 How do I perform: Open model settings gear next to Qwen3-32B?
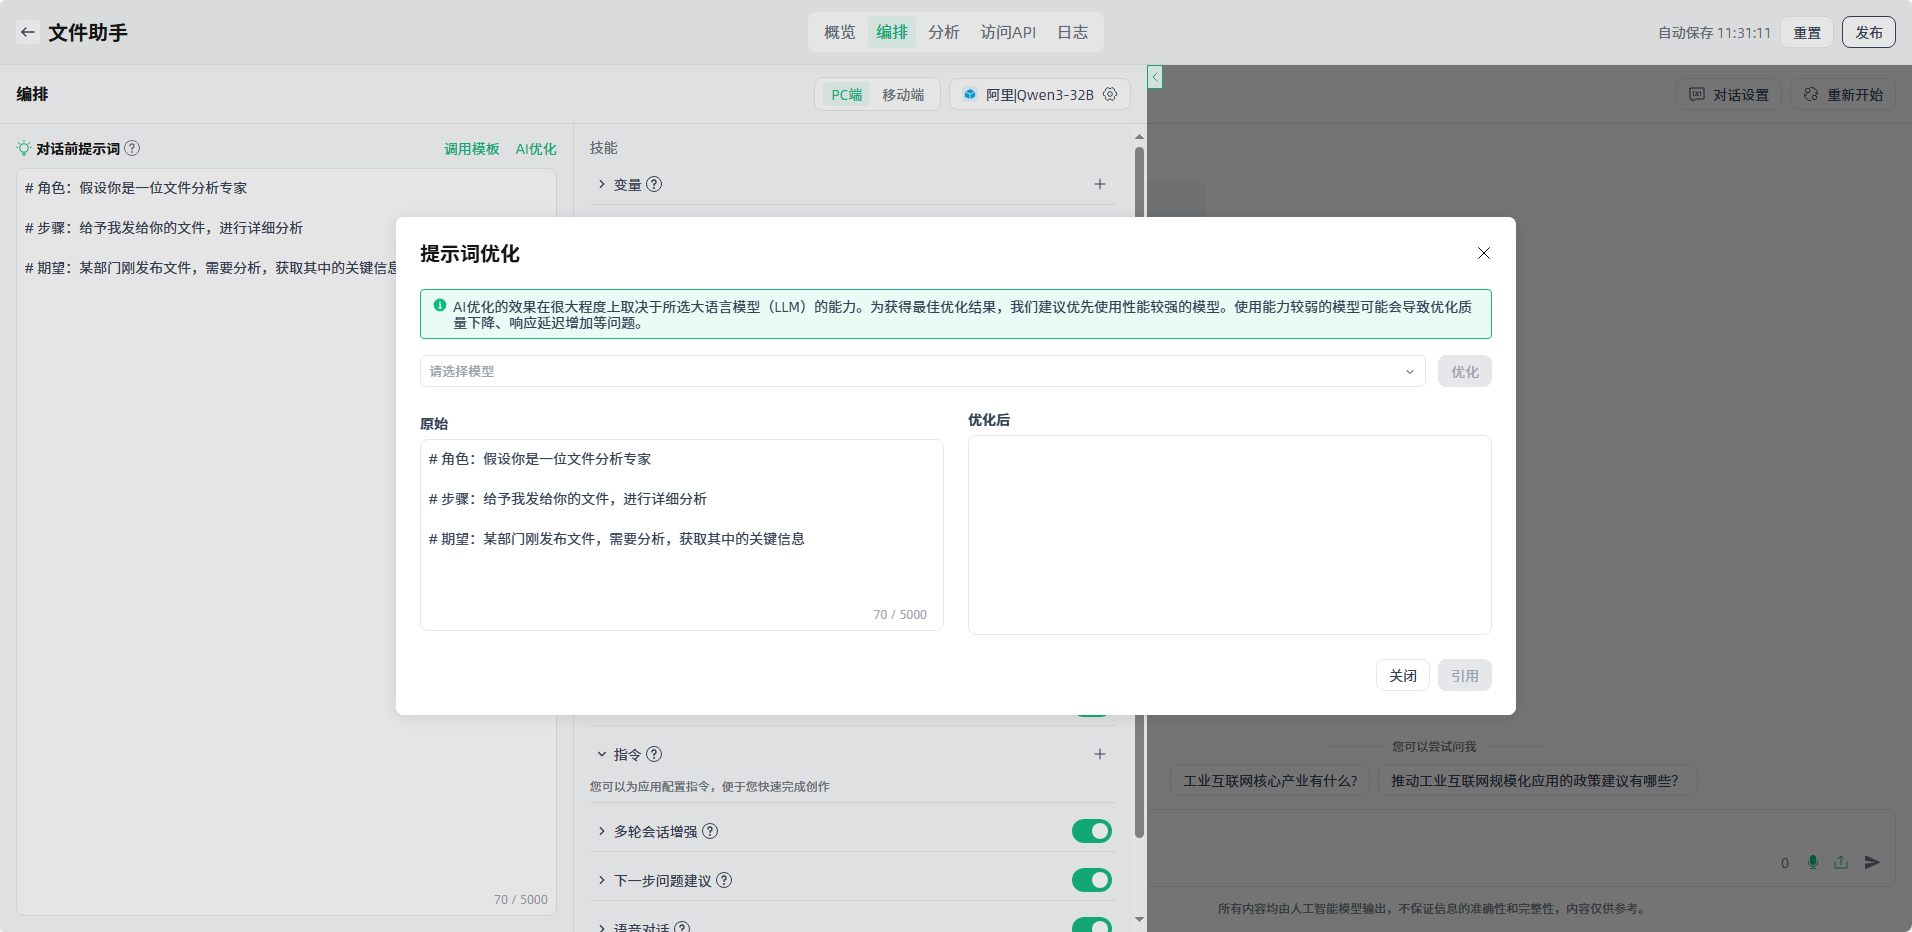point(1110,94)
